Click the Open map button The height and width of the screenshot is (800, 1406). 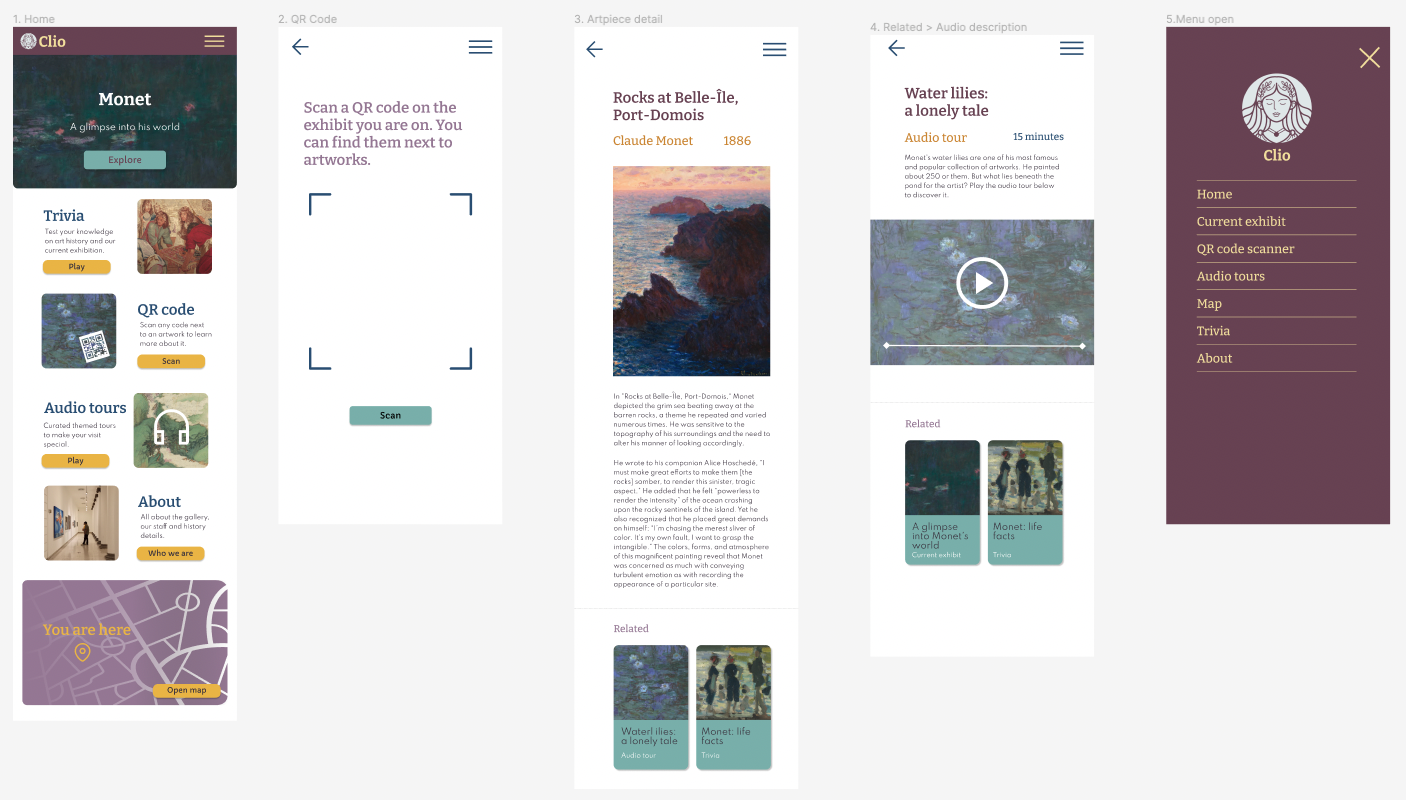click(187, 691)
